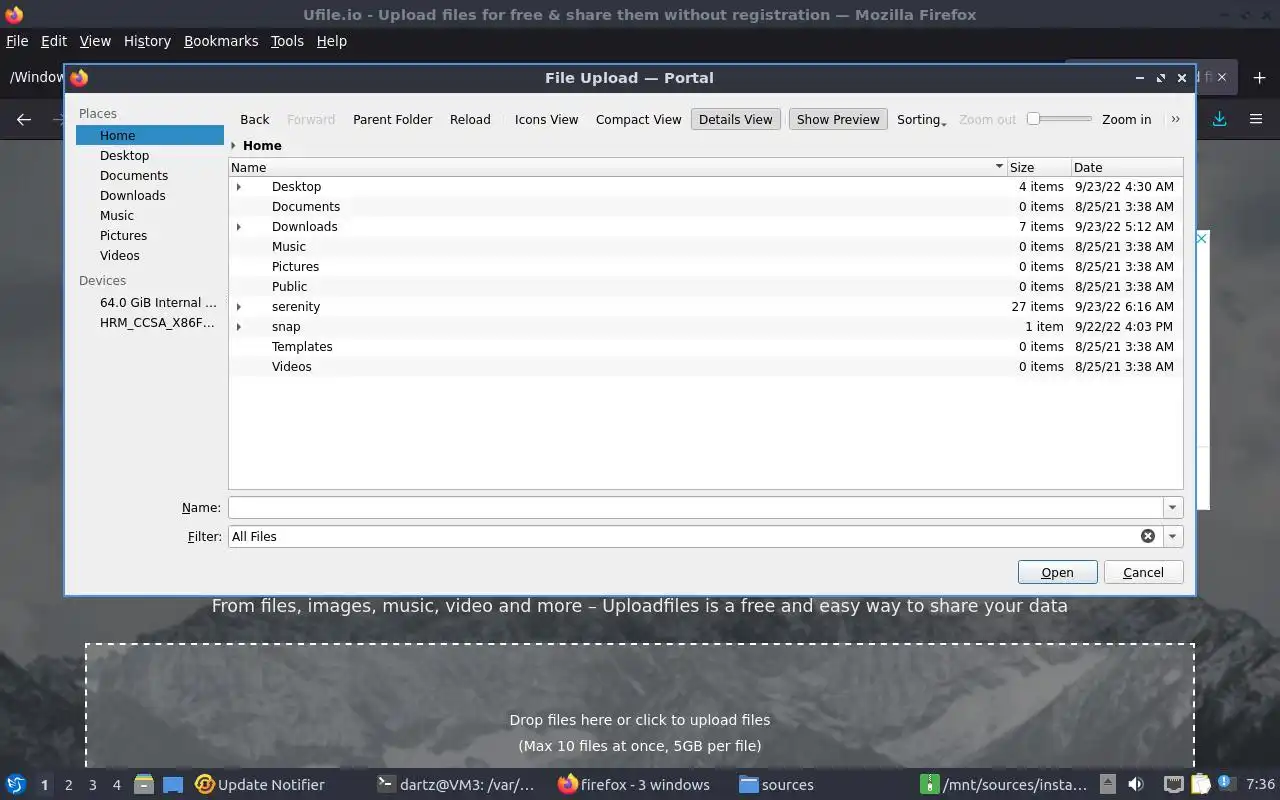
Task: Click inside the Name input field
Action: 696,508
